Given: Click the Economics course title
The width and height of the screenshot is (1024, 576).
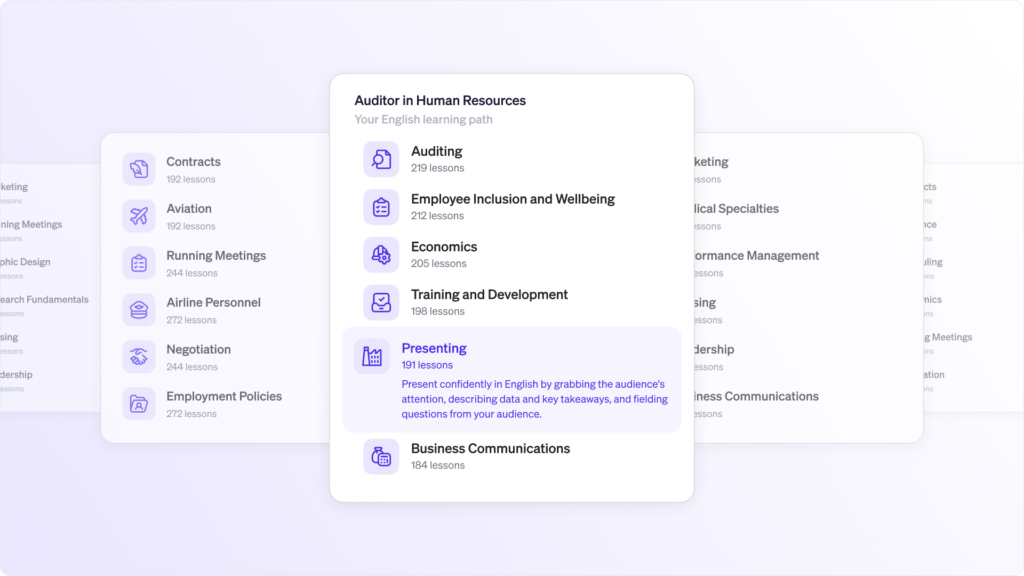Looking at the screenshot, I should point(444,247).
